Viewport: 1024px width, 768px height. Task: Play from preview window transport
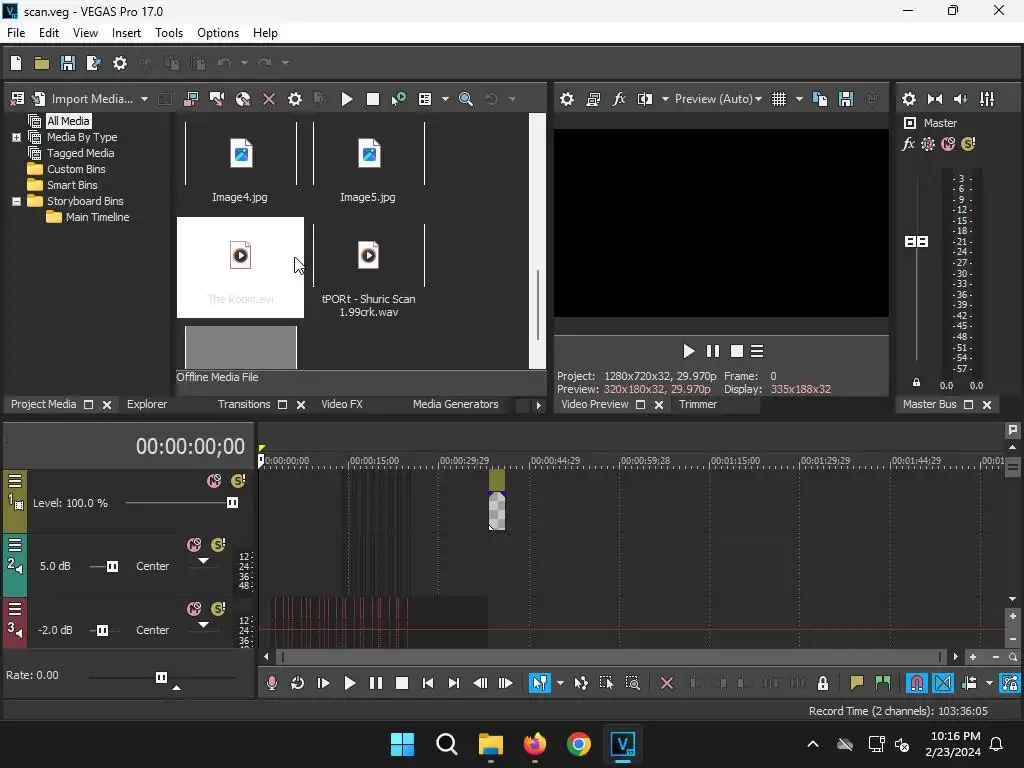click(x=688, y=351)
